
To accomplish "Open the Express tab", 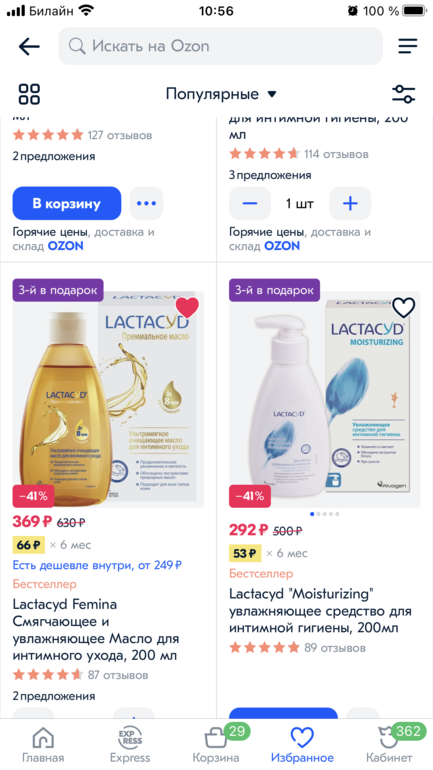I will [130, 745].
